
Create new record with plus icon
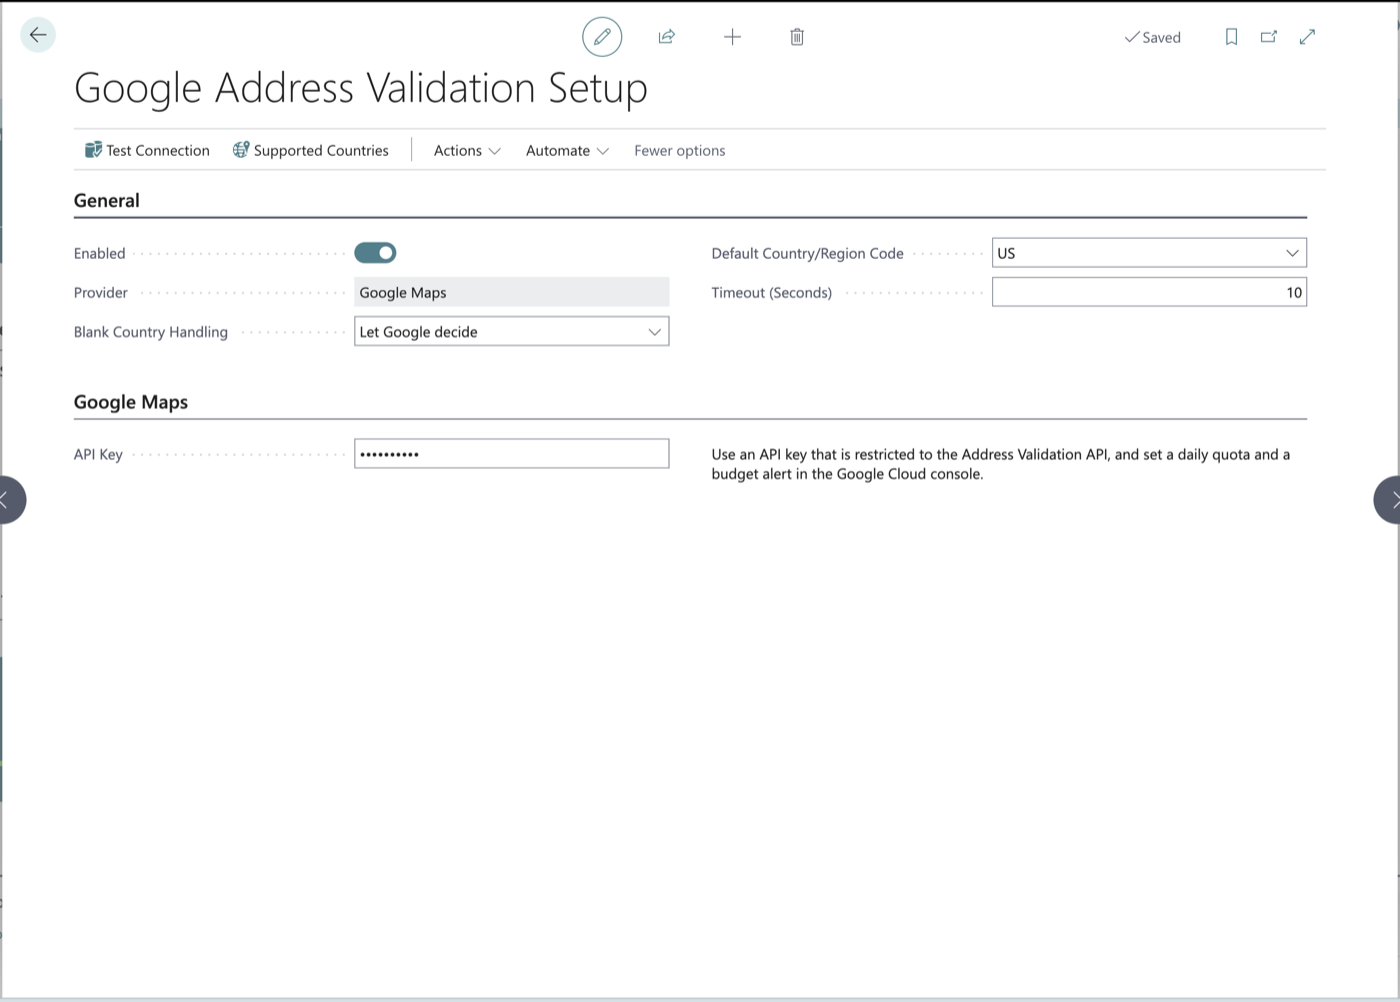732,37
